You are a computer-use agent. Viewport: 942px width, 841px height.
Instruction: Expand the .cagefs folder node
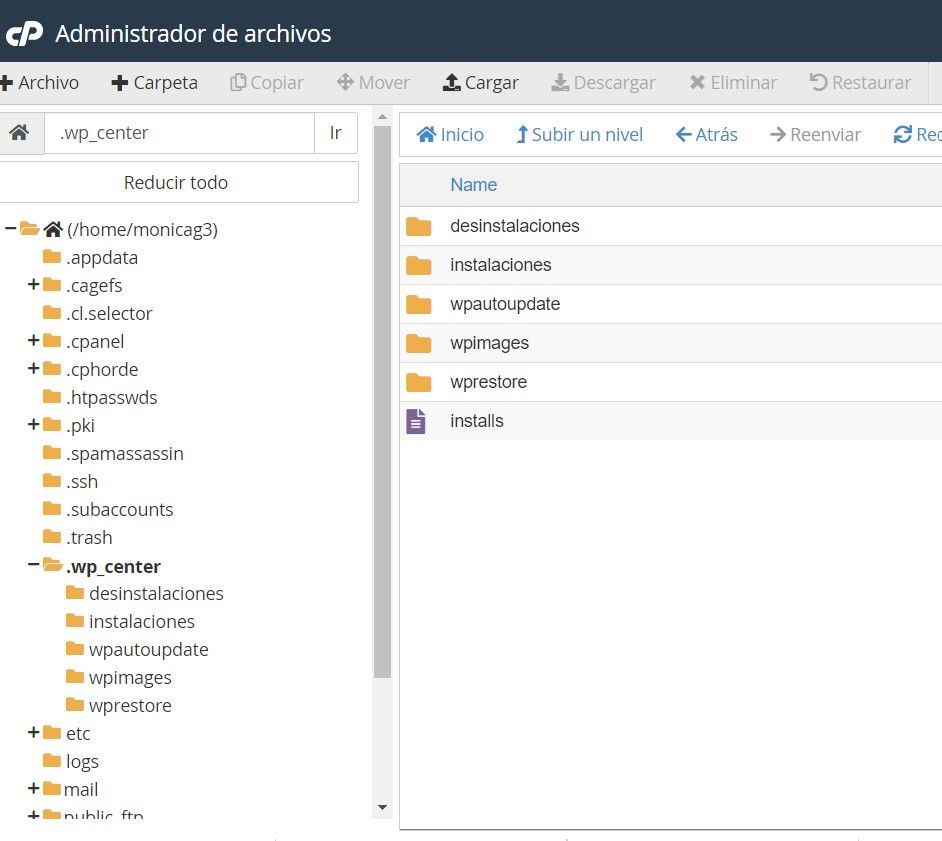[x=34, y=285]
